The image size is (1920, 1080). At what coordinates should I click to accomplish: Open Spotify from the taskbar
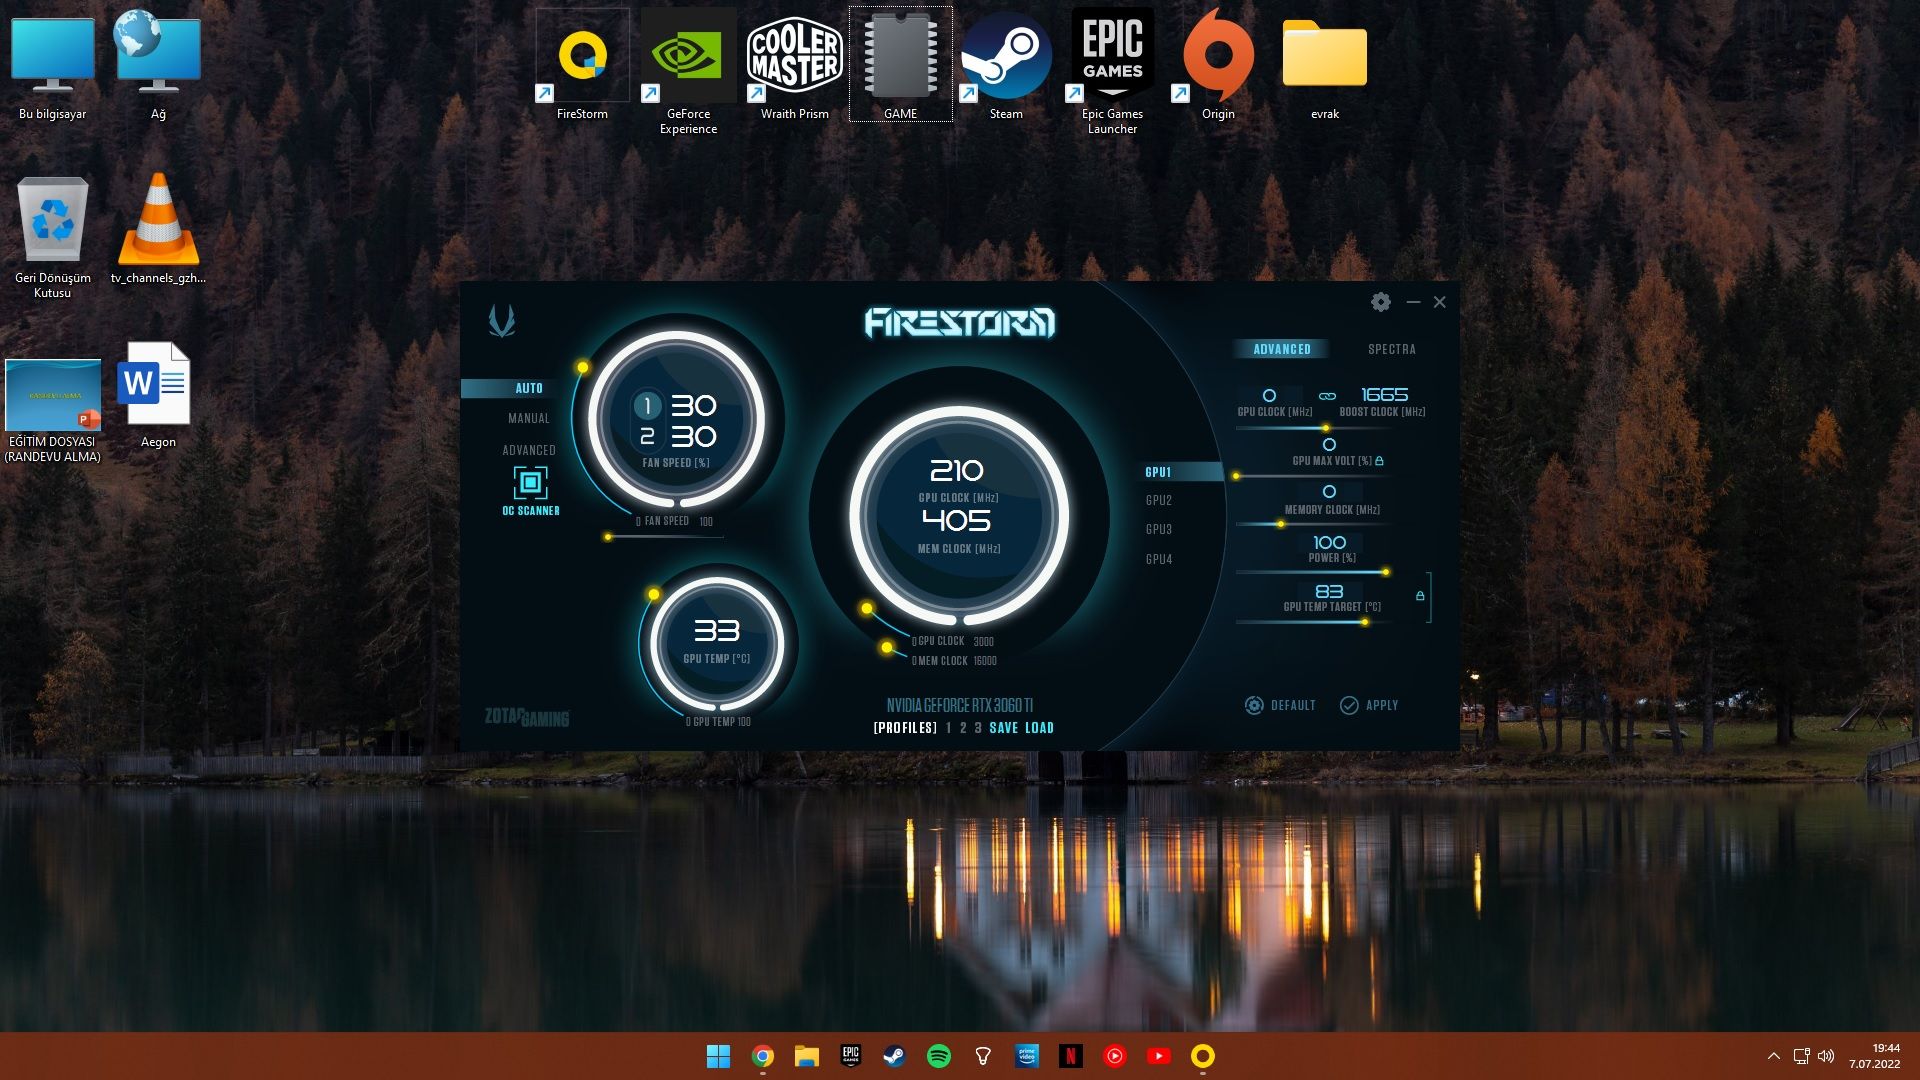point(938,1056)
